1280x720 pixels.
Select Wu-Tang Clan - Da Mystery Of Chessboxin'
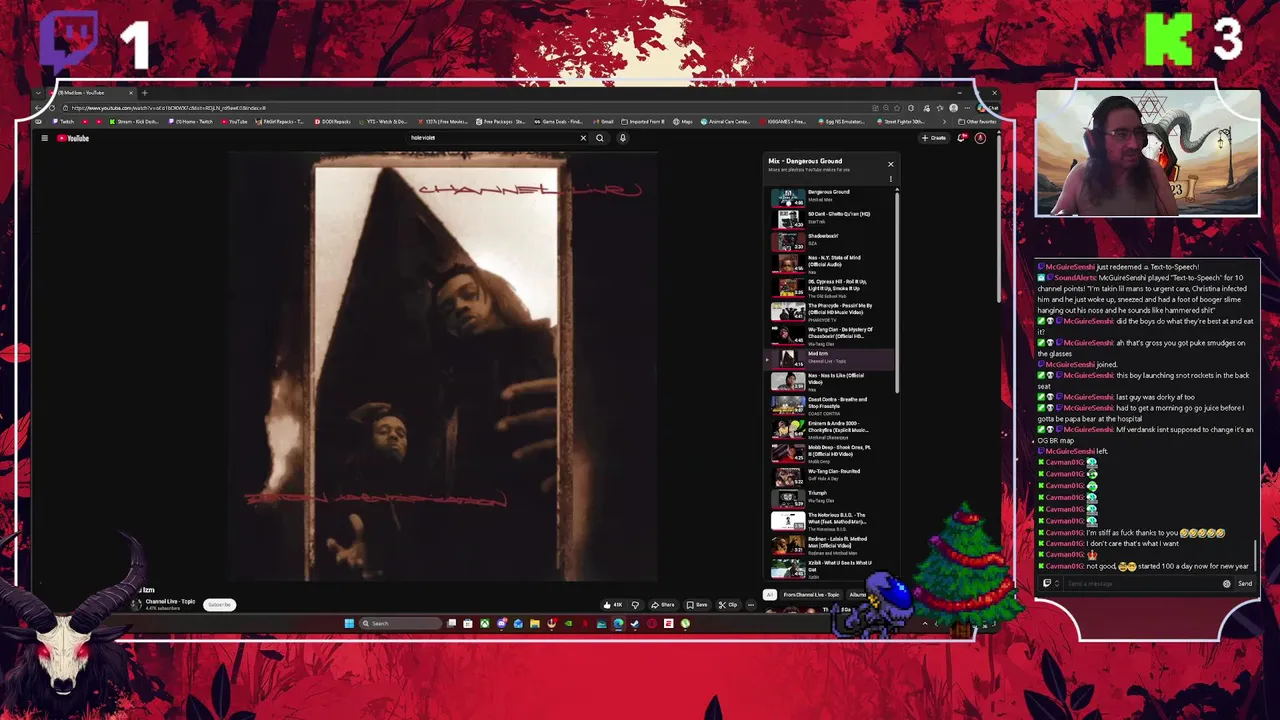tap(832, 336)
